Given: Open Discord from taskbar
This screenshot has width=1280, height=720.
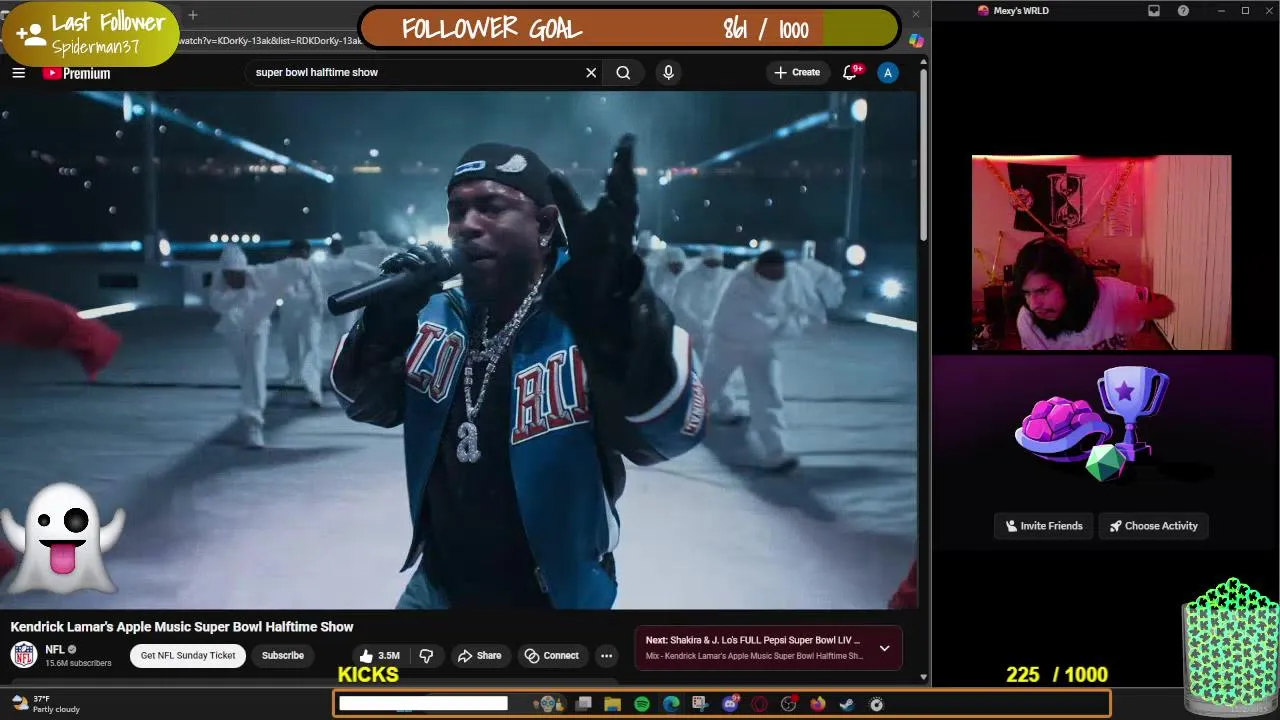Looking at the screenshot, I should (730, 704).
